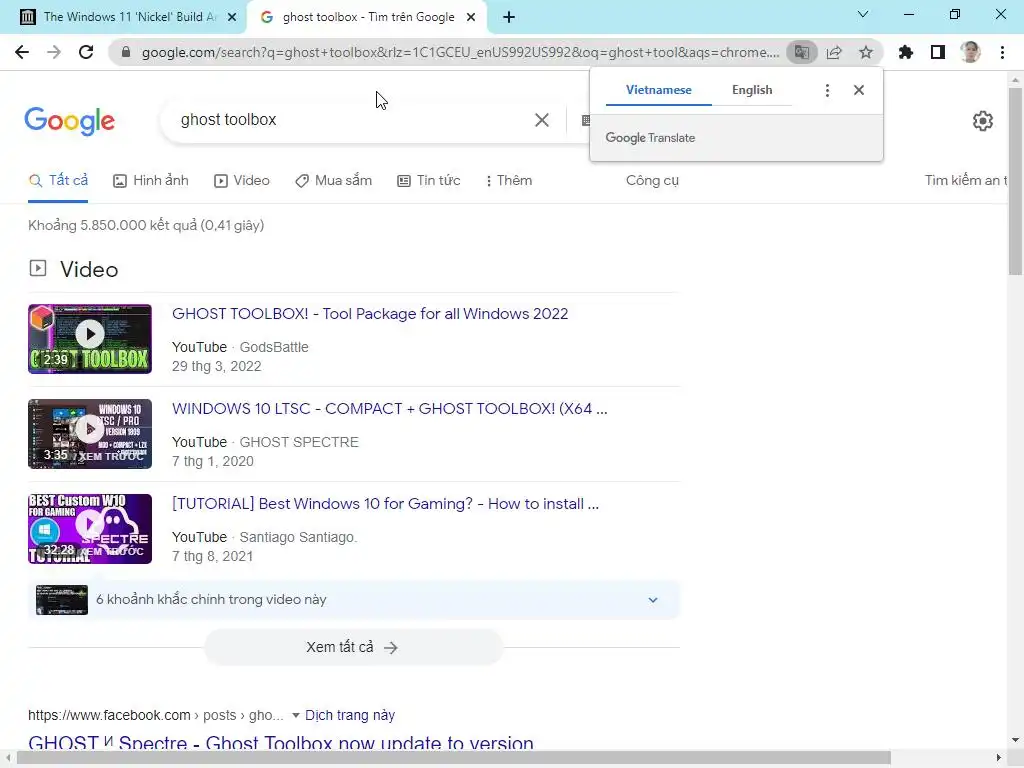Image resolution: width=1024 pixels, height=768 pixels.
Task: Reload the current page
Action: [x=86, y=52]
